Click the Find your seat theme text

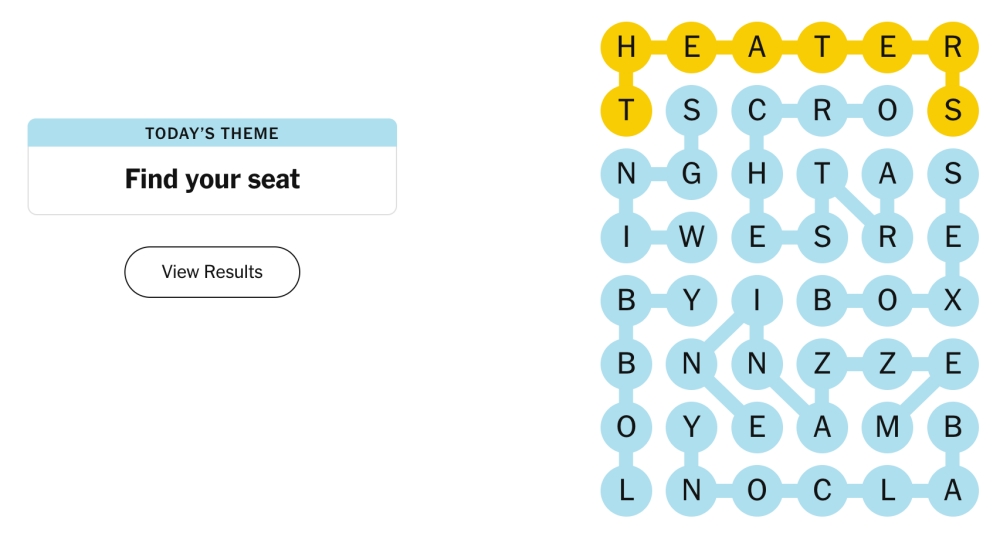pyautogui.click(x=212, y=179)
